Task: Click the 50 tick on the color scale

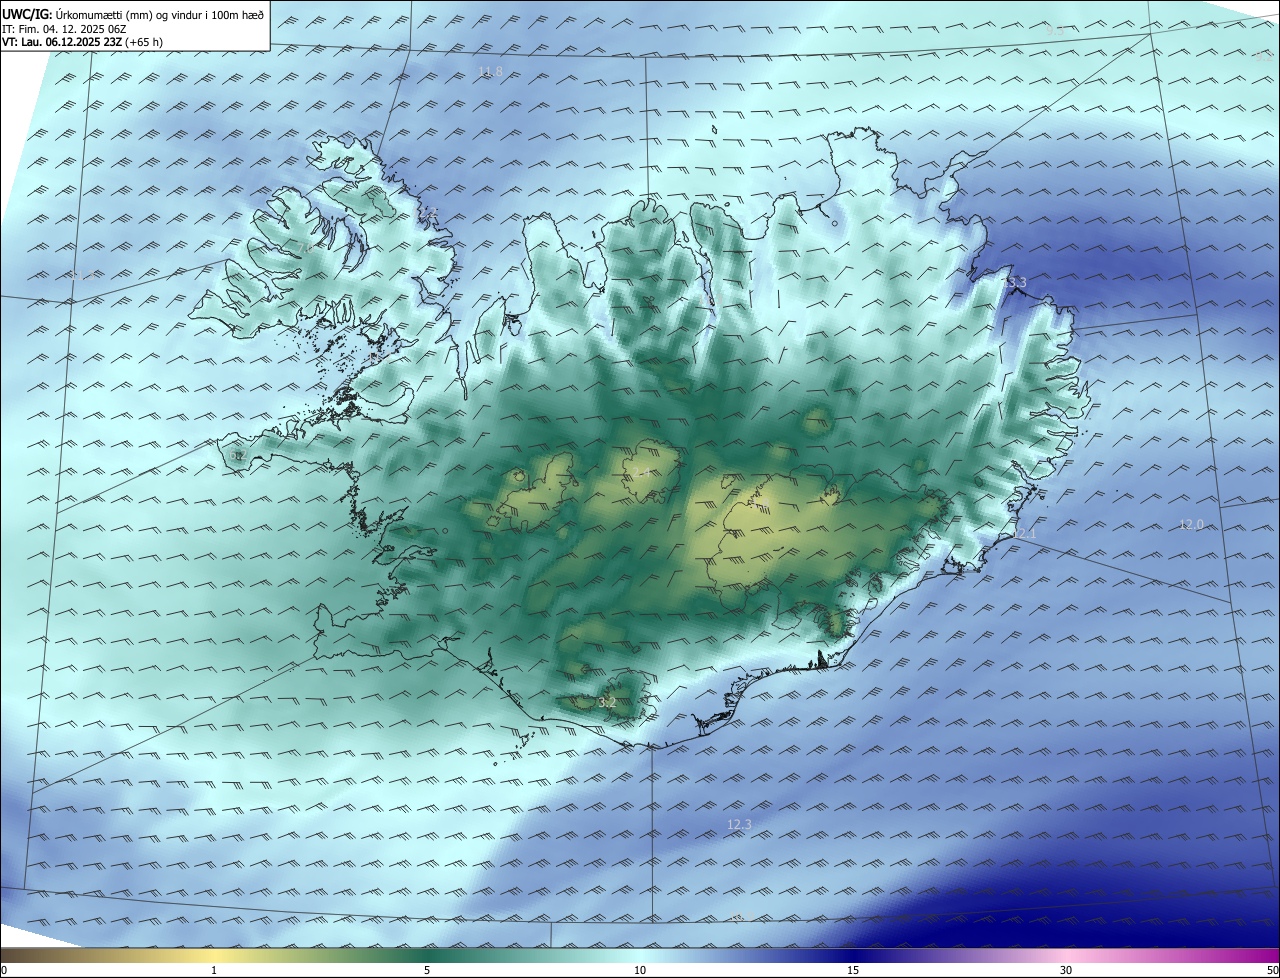Action: 1272,970
